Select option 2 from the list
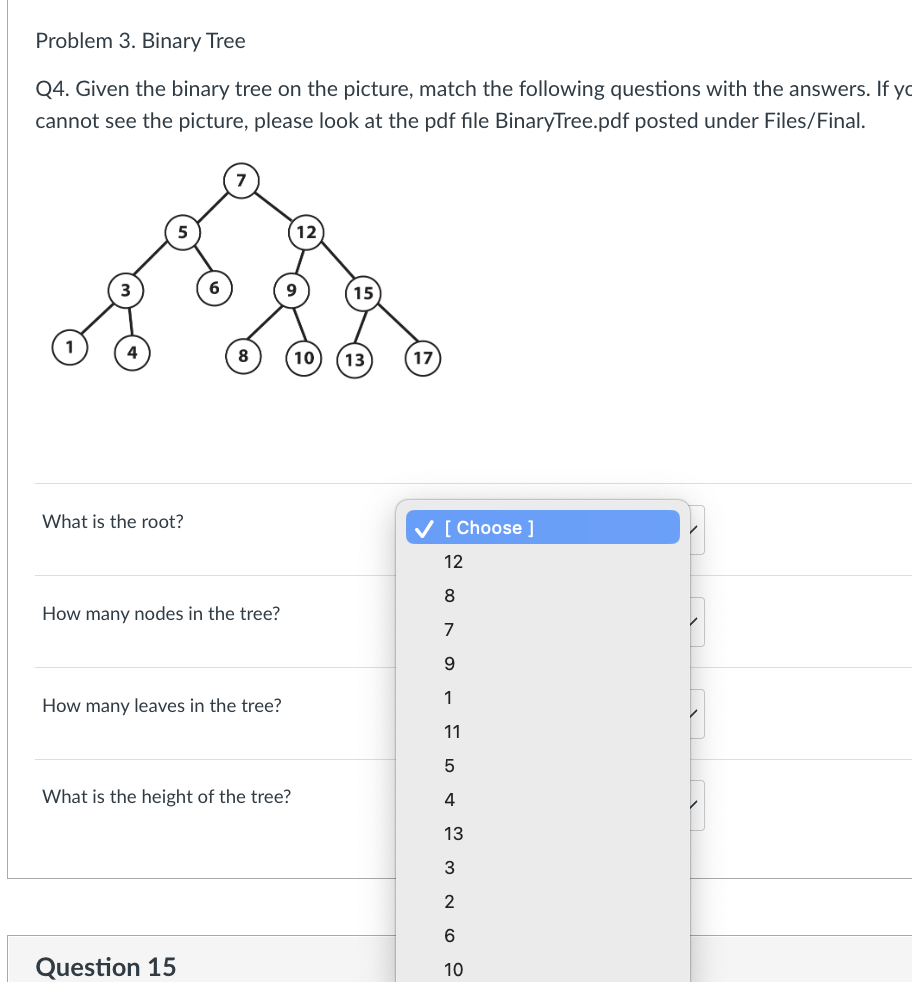 pyautogui.click(x=542, y=902)
